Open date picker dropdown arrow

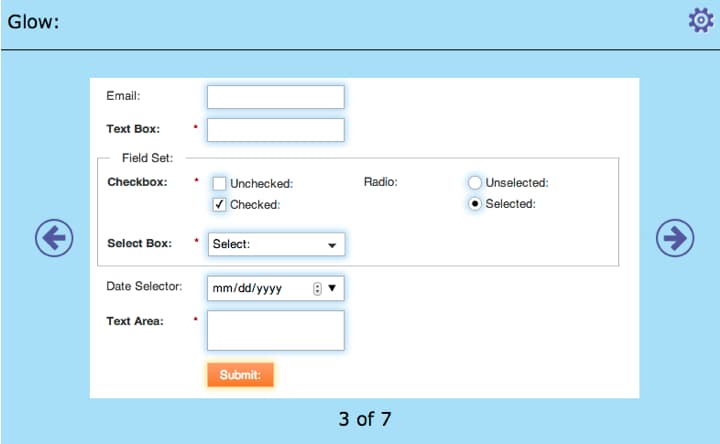332,288
